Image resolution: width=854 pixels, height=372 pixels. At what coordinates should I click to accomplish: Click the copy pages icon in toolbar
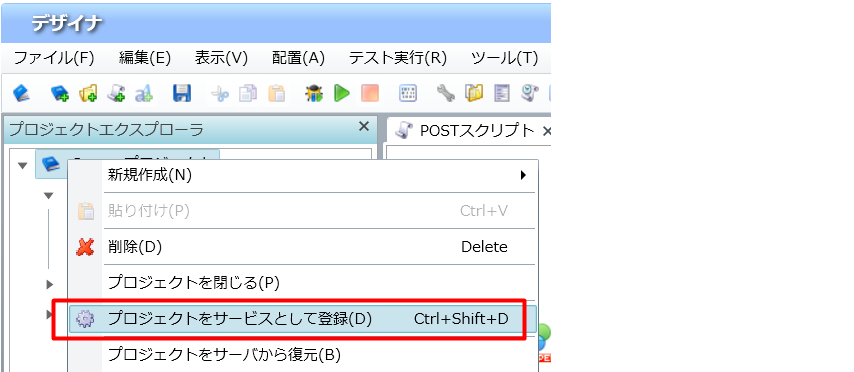(248, 93)
